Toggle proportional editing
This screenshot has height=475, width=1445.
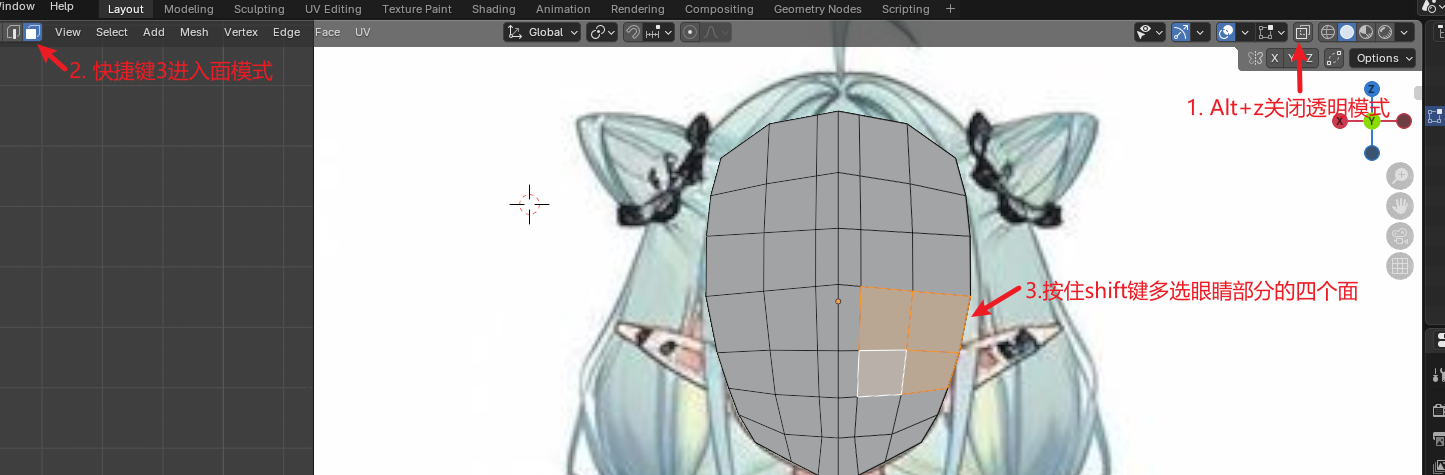690,32
